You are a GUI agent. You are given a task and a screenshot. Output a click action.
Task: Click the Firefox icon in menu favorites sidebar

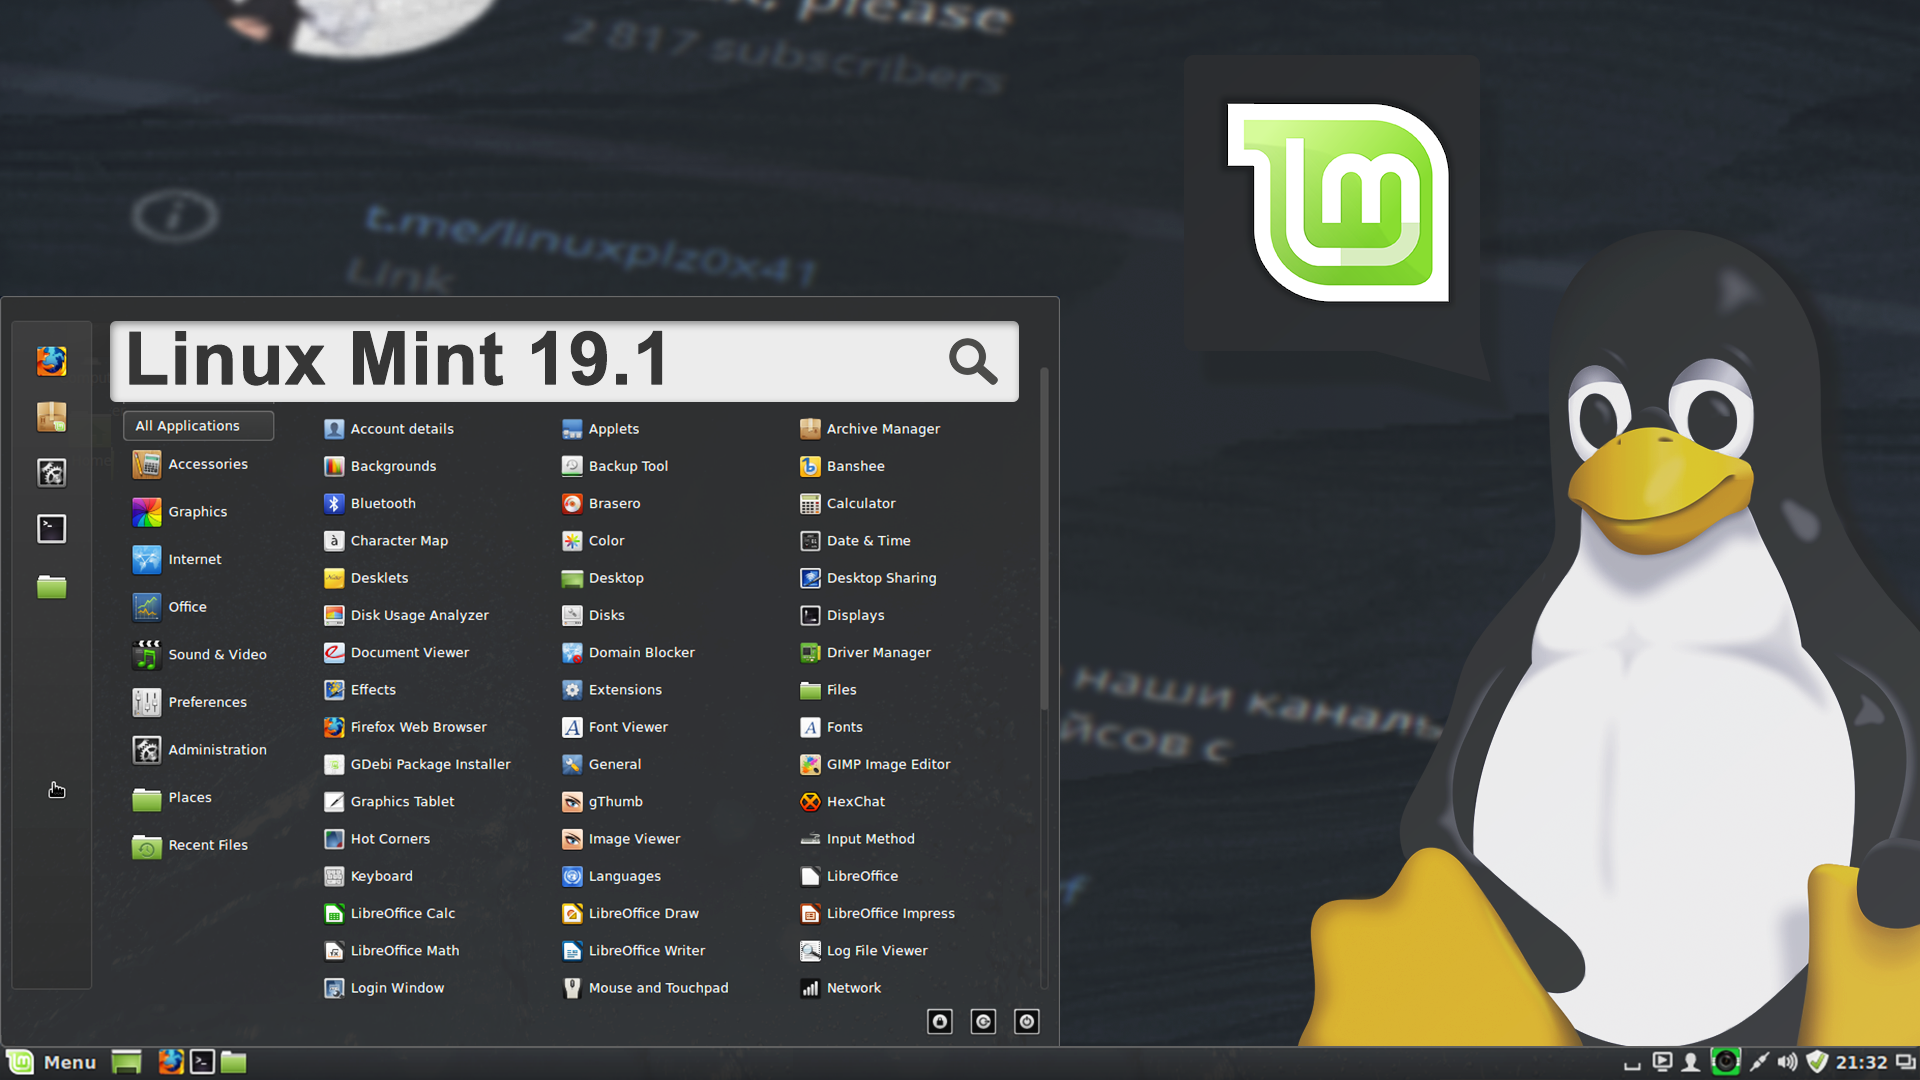52,361
